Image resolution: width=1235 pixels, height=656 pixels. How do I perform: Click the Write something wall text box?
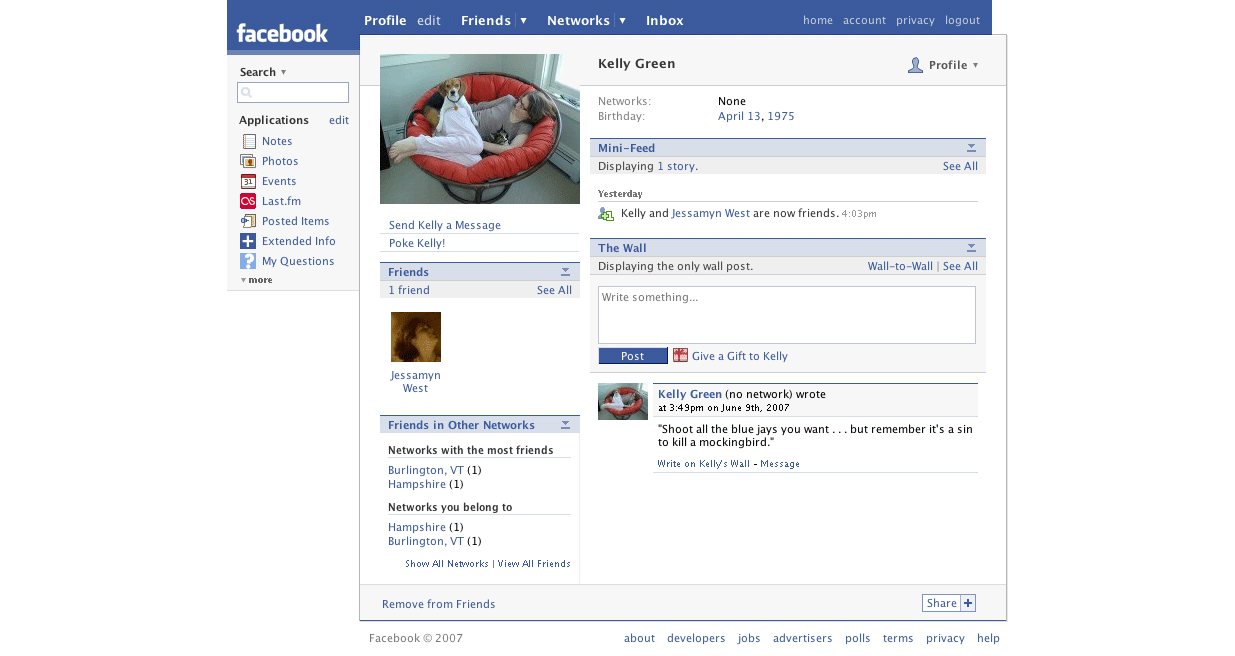787,315
